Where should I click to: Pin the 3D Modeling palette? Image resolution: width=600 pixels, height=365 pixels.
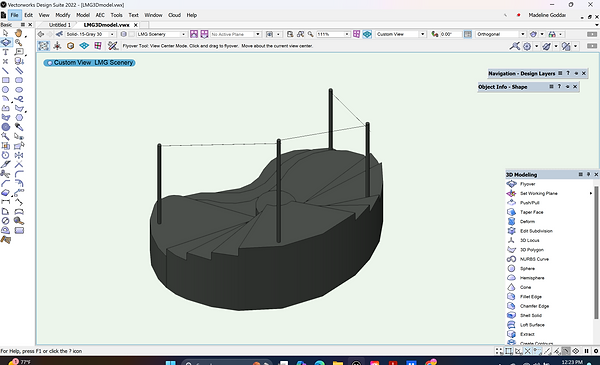point(589,174)
